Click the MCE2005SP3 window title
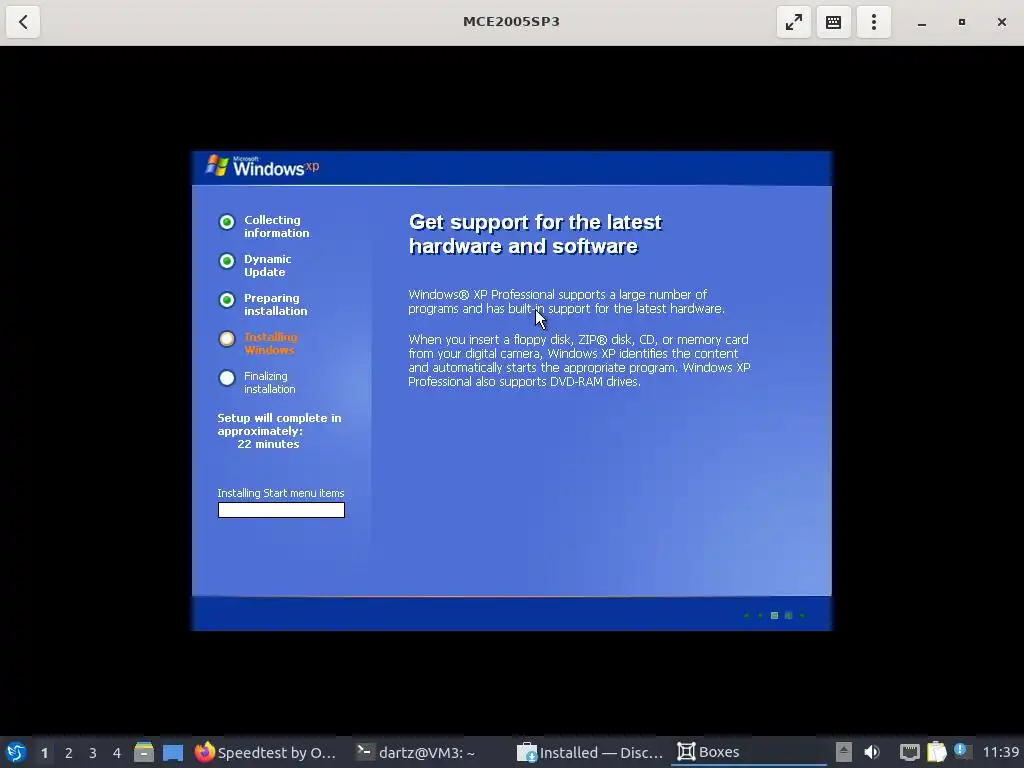The image size is (1024, 768). pos(511,22)
